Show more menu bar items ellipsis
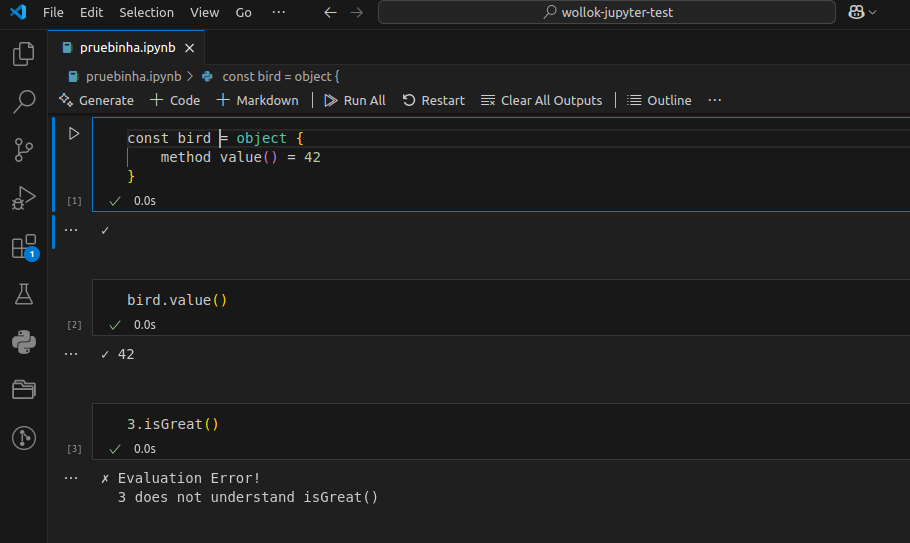The width and height of the screenshot is (910, 543). pyautogui.click(x=279, y=12)
